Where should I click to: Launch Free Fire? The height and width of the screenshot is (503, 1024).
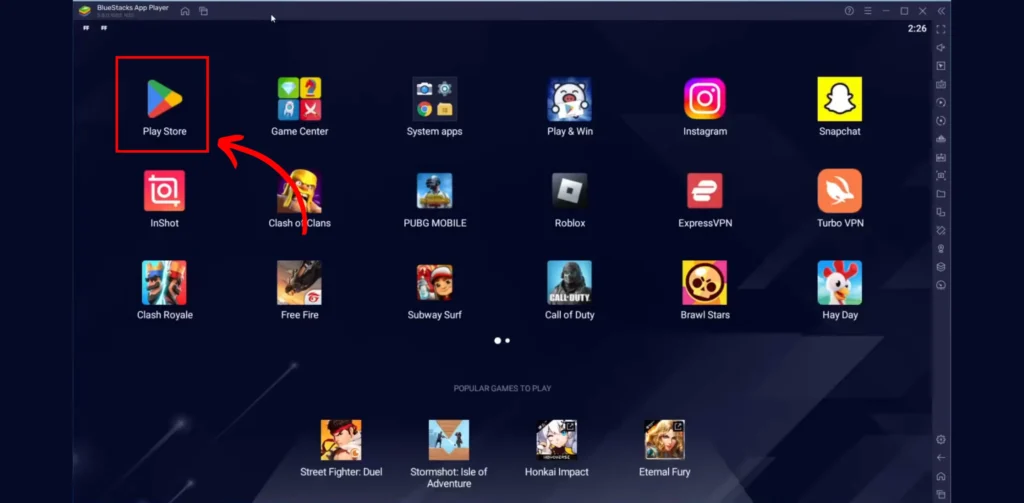[299, 283]
